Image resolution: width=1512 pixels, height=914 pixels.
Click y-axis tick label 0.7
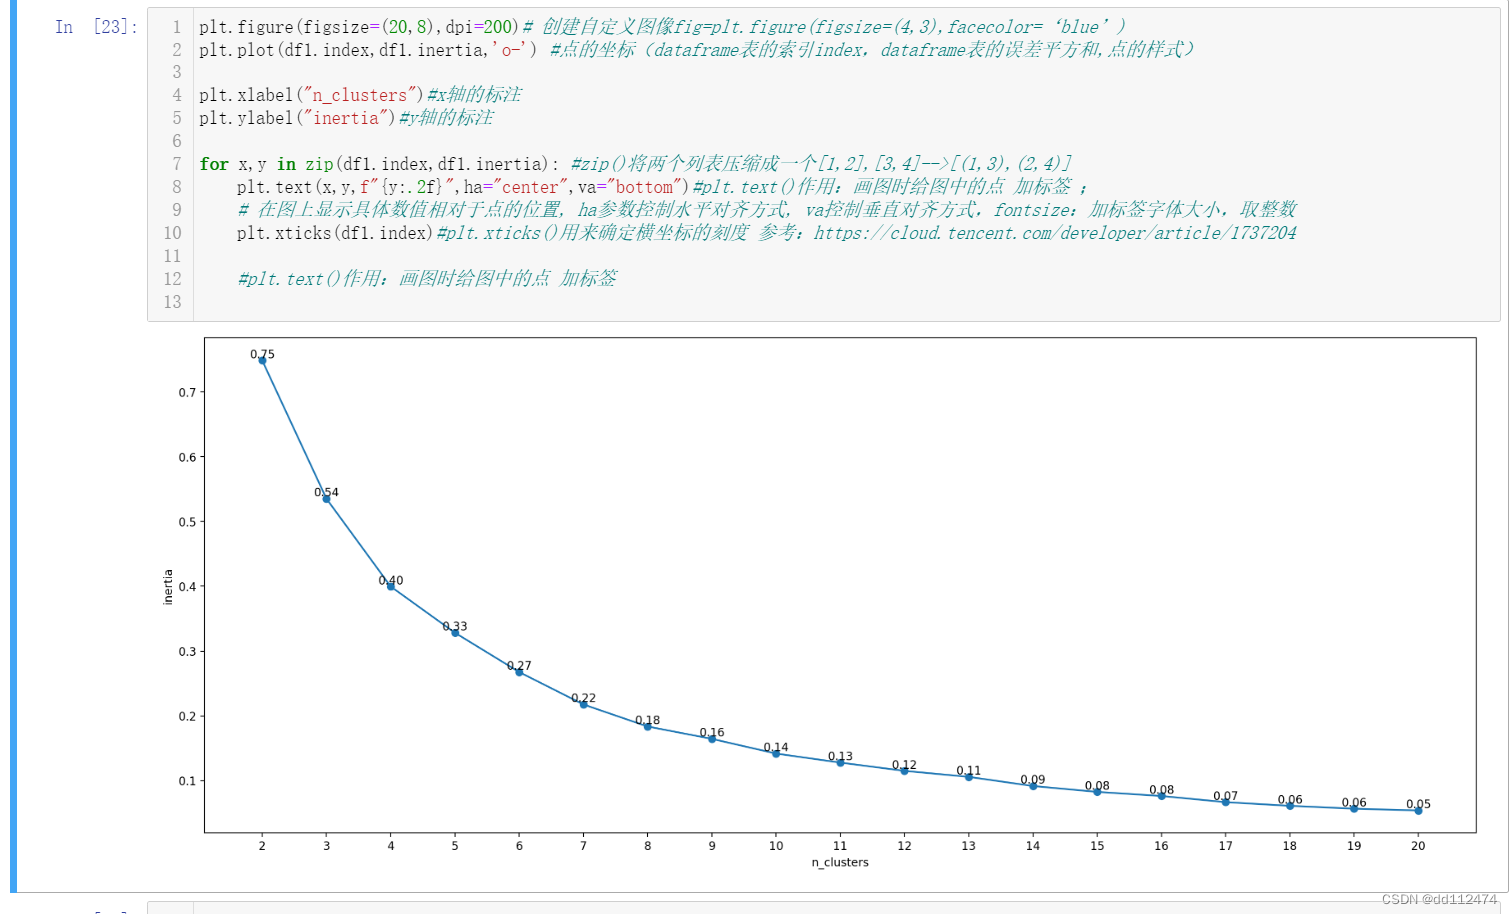click(x=187, y=392)
